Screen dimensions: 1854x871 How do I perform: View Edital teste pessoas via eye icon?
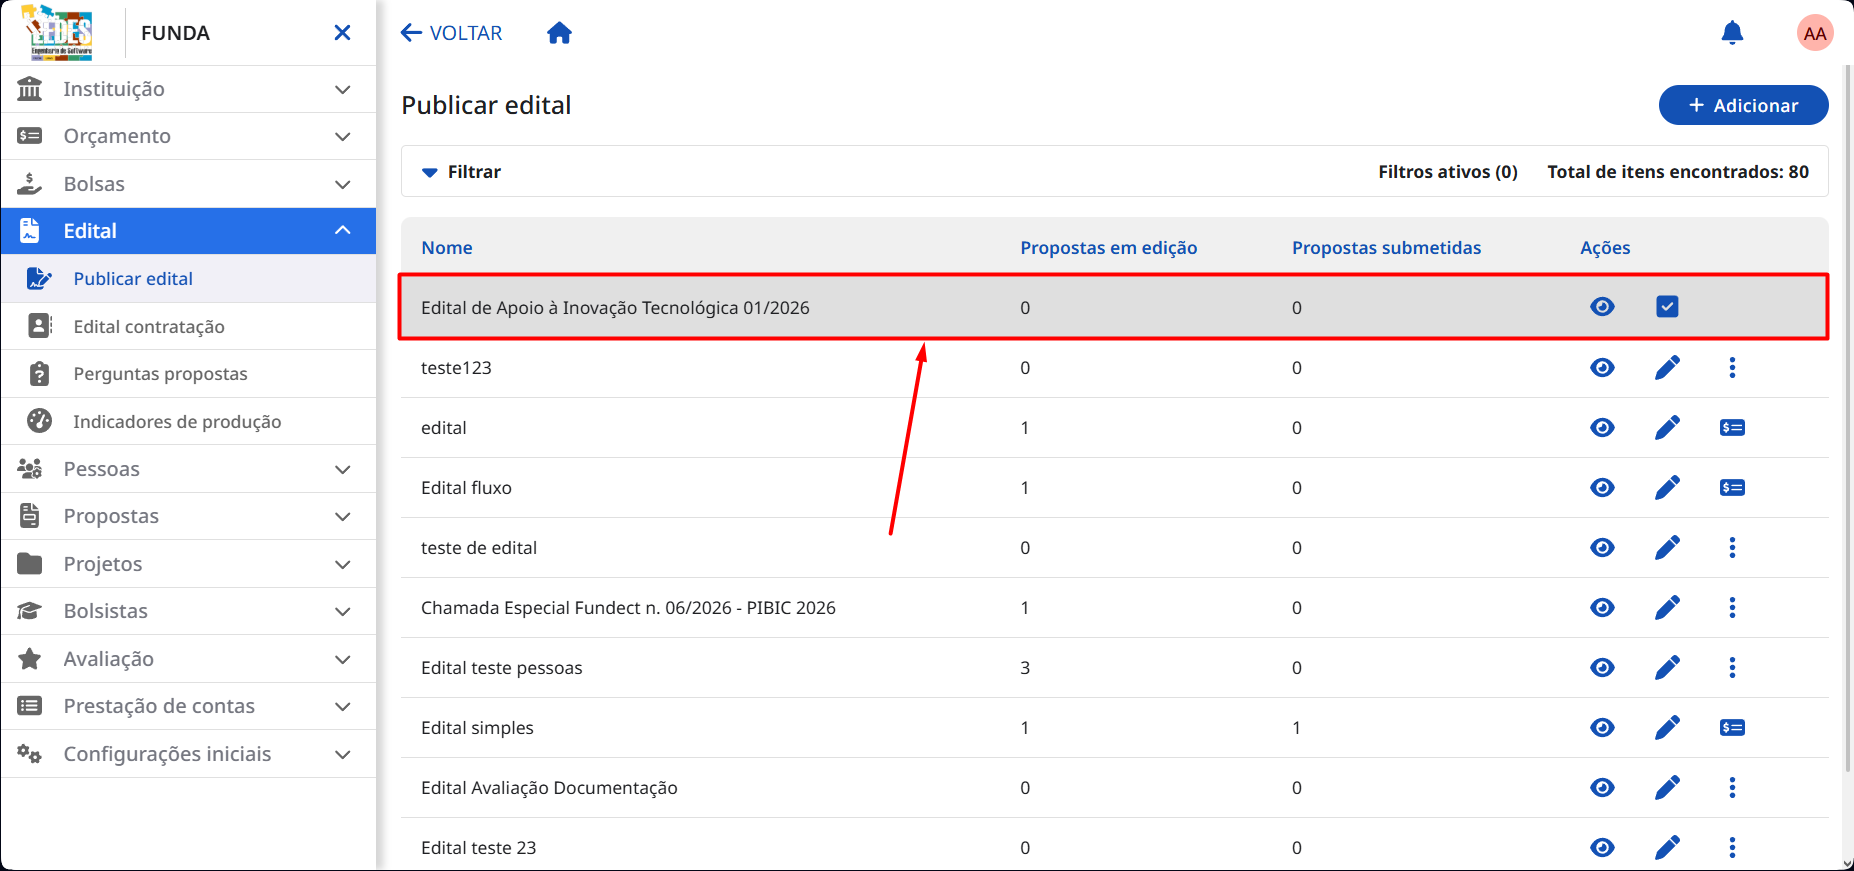click(x=1602, y=668)
